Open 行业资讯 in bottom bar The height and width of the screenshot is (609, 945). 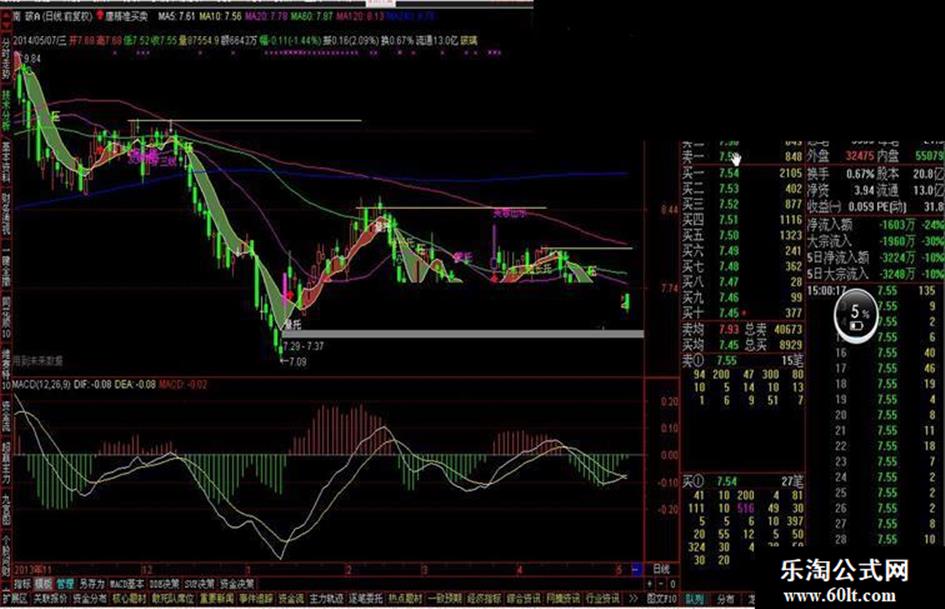tap(603, 599)
